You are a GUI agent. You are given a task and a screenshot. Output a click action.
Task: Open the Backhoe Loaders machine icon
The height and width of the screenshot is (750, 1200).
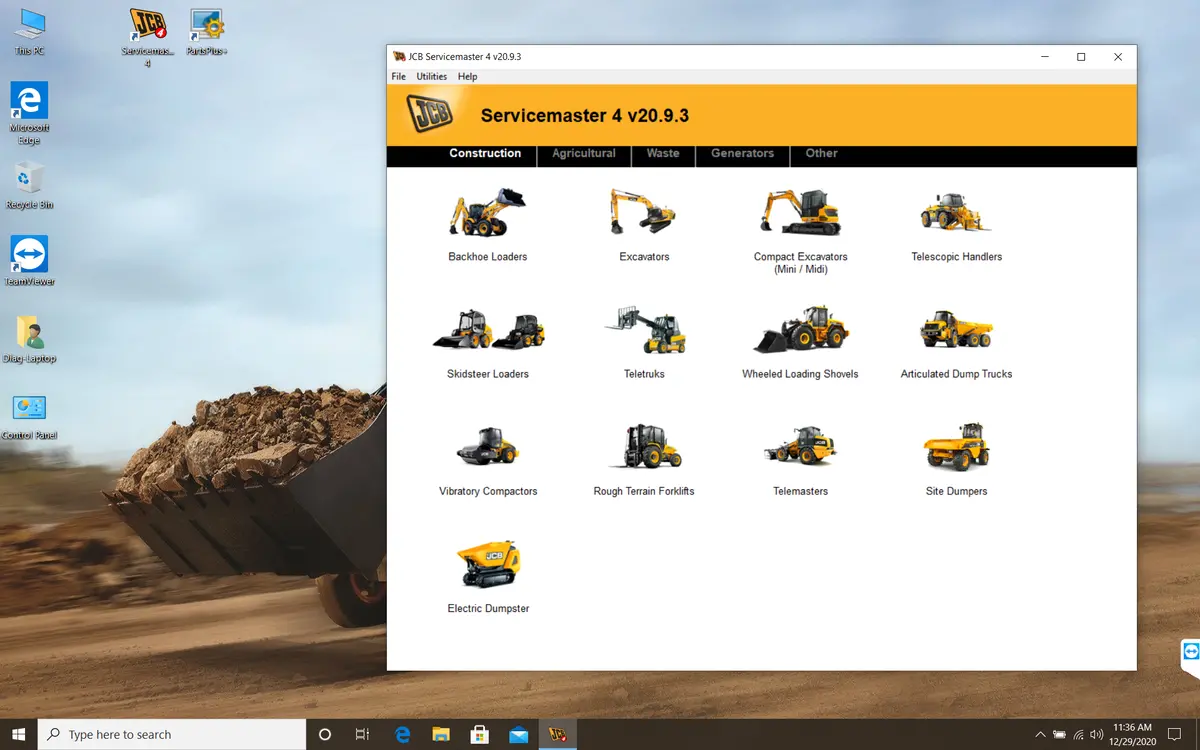[487, 212]
